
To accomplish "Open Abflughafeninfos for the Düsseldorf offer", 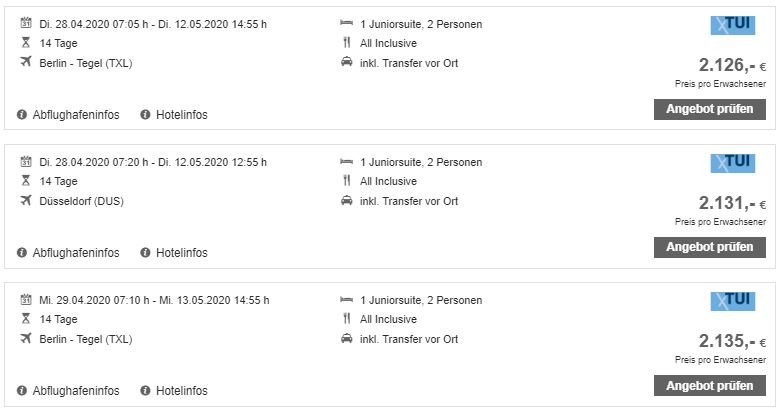I will [76, 253].
